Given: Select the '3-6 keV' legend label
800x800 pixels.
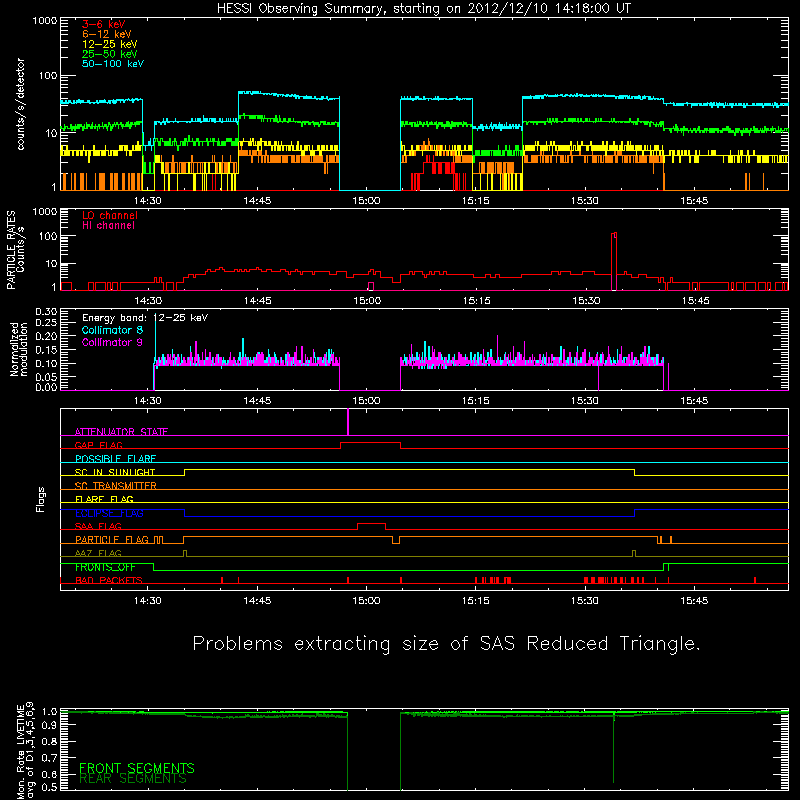Looking at the screenshot, I should (x=104, y=24).
